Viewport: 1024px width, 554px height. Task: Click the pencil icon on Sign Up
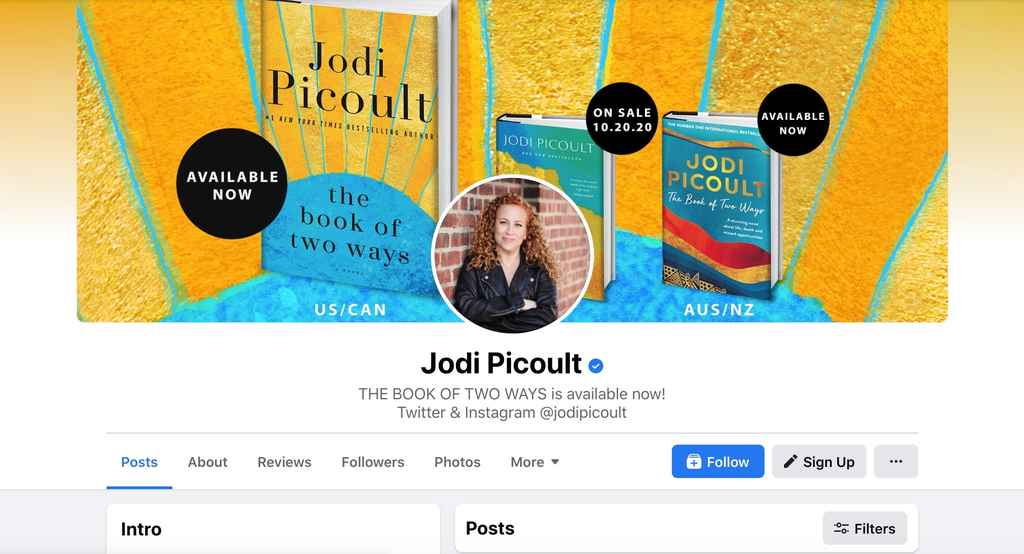pyautogui.click(x=790, y=461)
